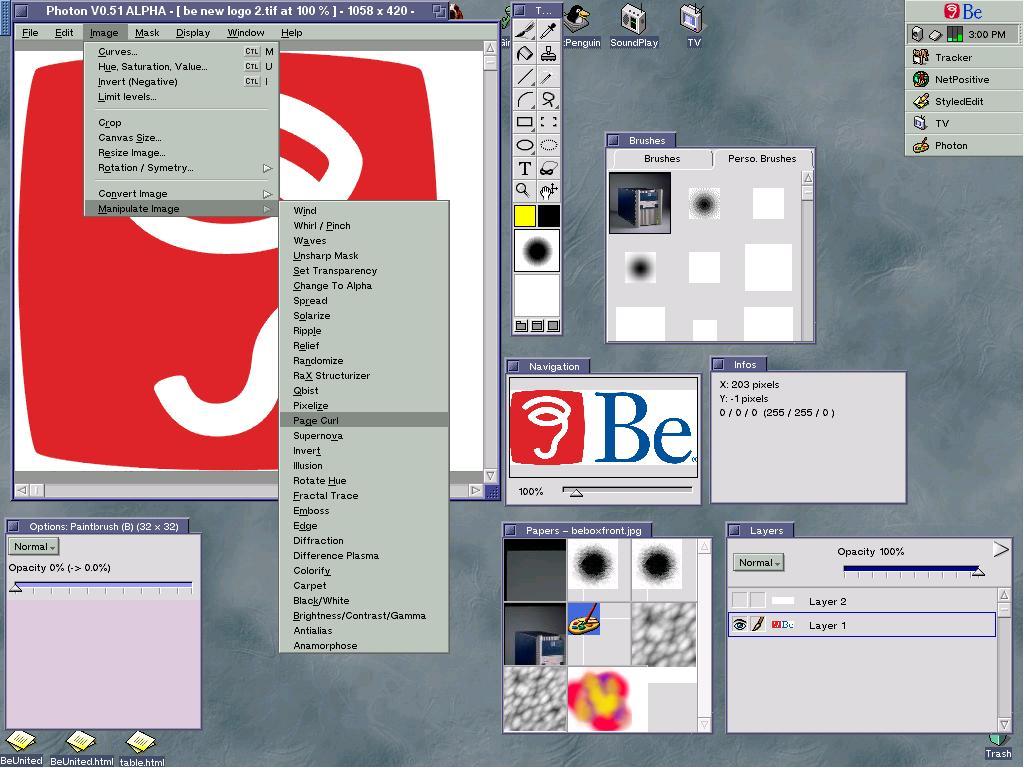
Task: Open the File menu
Action: [x=30, y=33]
